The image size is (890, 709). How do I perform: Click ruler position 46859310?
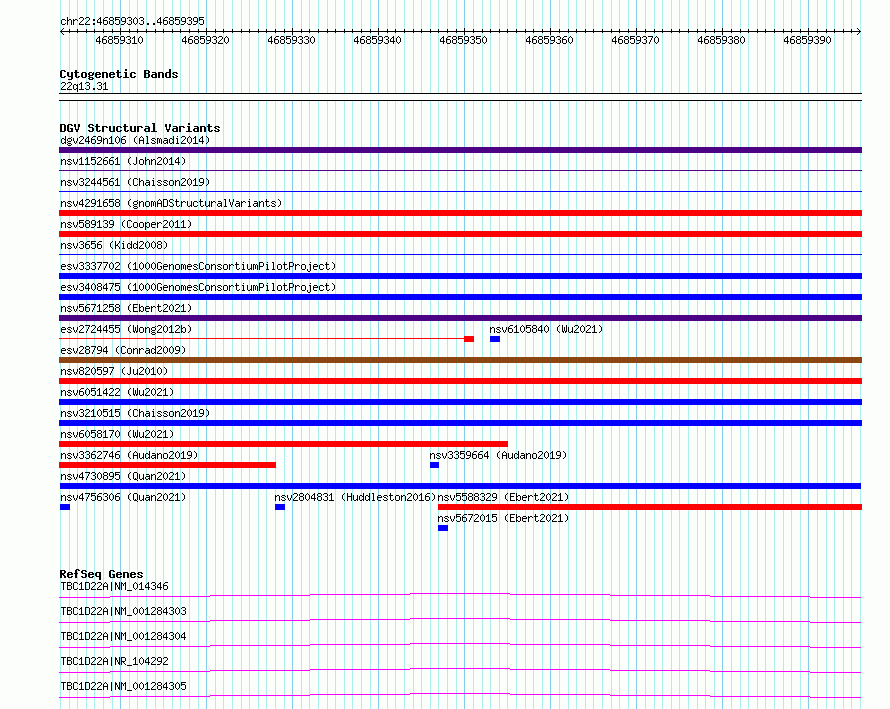tap(119, 40)
